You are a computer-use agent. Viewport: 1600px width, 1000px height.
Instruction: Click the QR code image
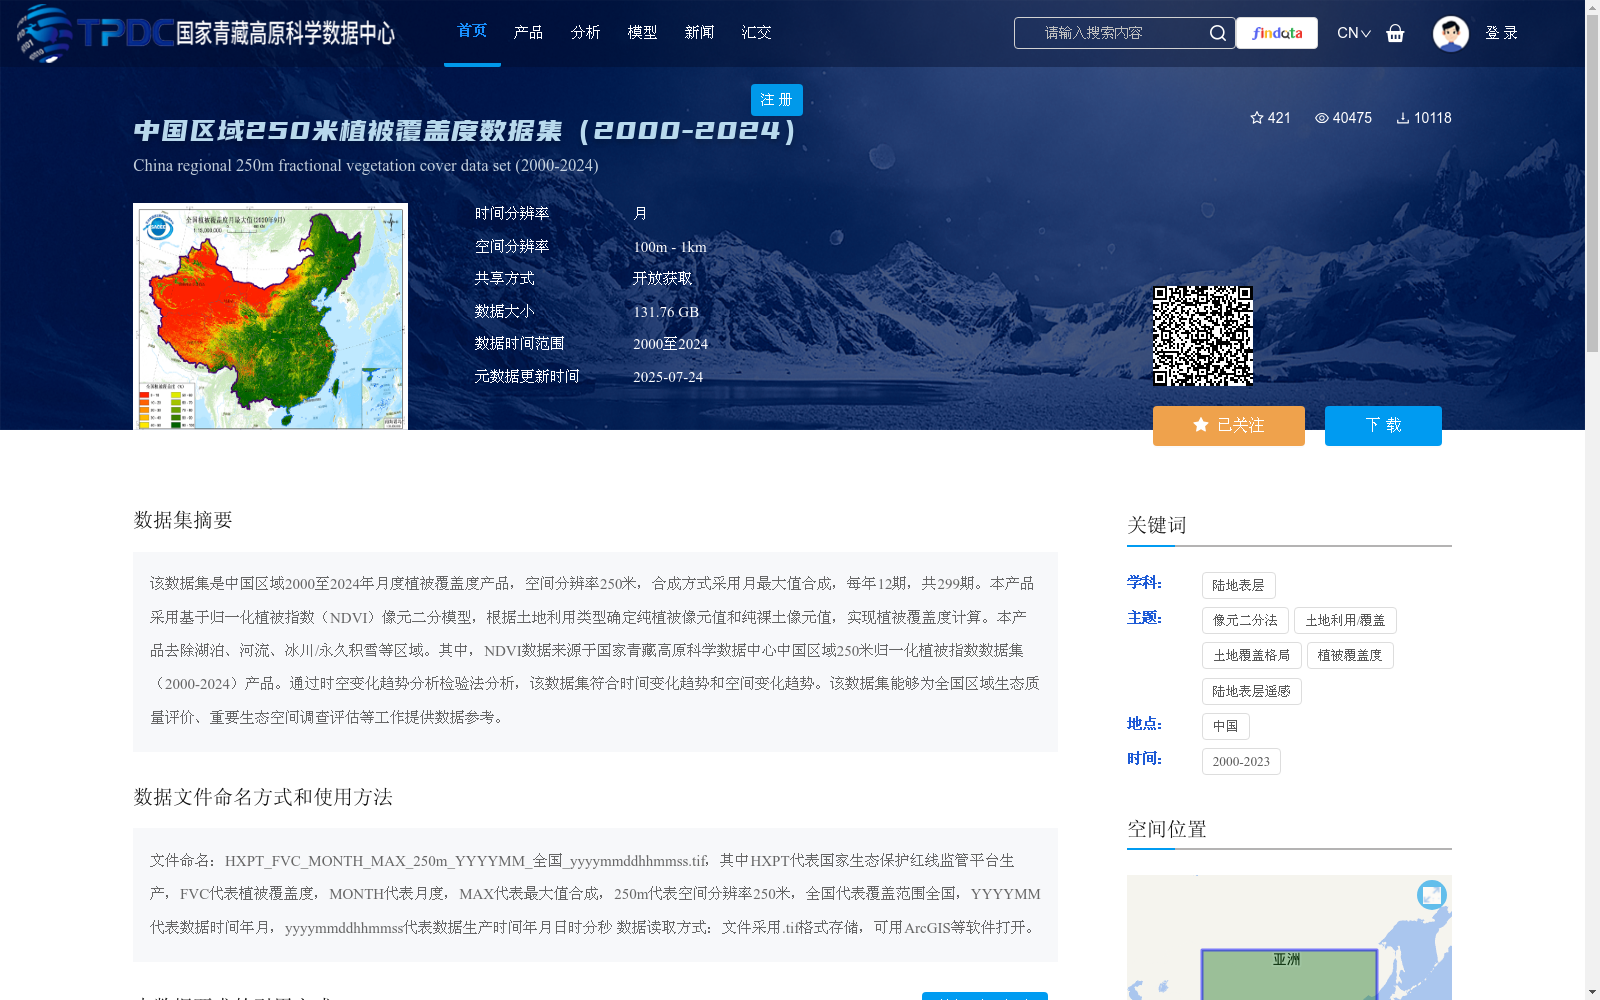pos(1203,336)
